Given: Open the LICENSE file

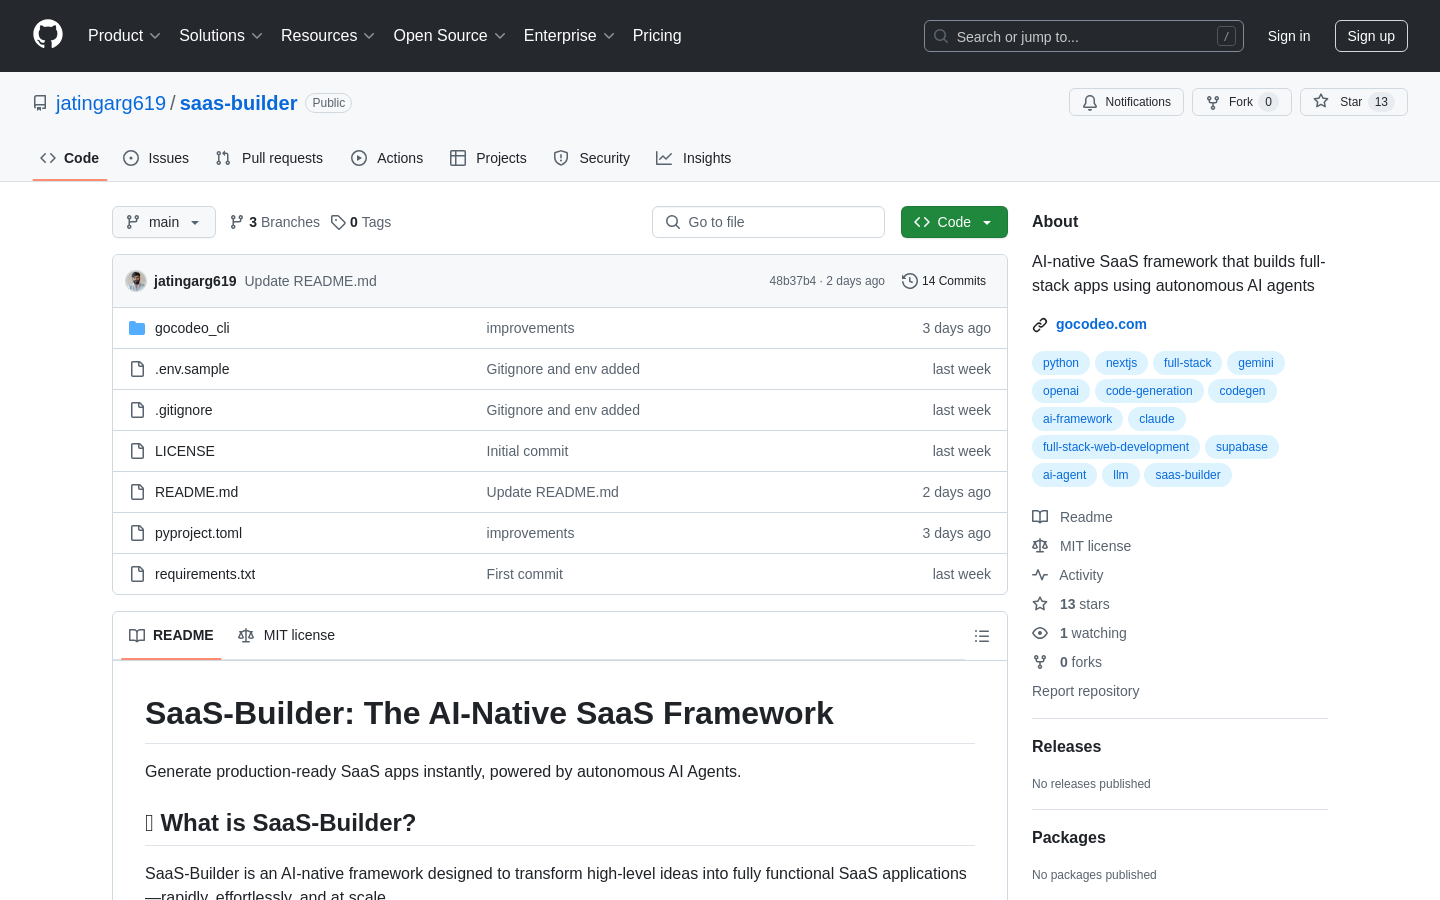Looking at the screenshot, I should 185,451.
